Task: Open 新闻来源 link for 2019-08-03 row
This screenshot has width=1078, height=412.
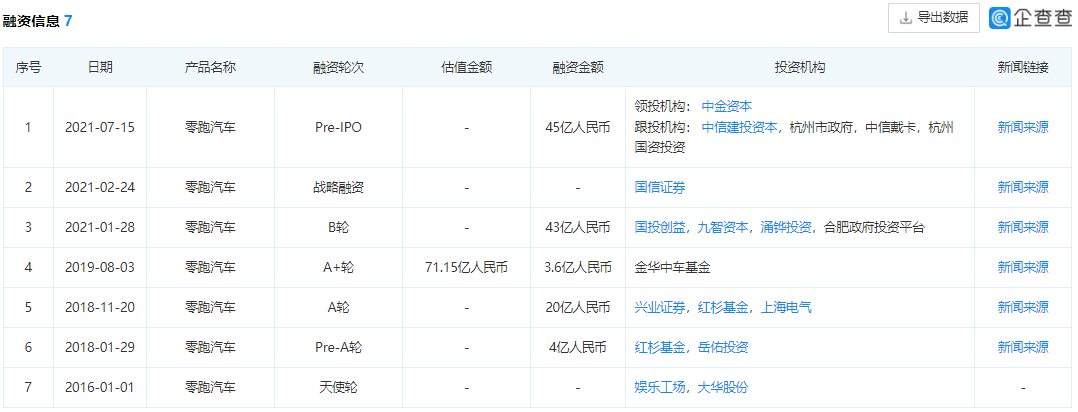Action: 1023,267
